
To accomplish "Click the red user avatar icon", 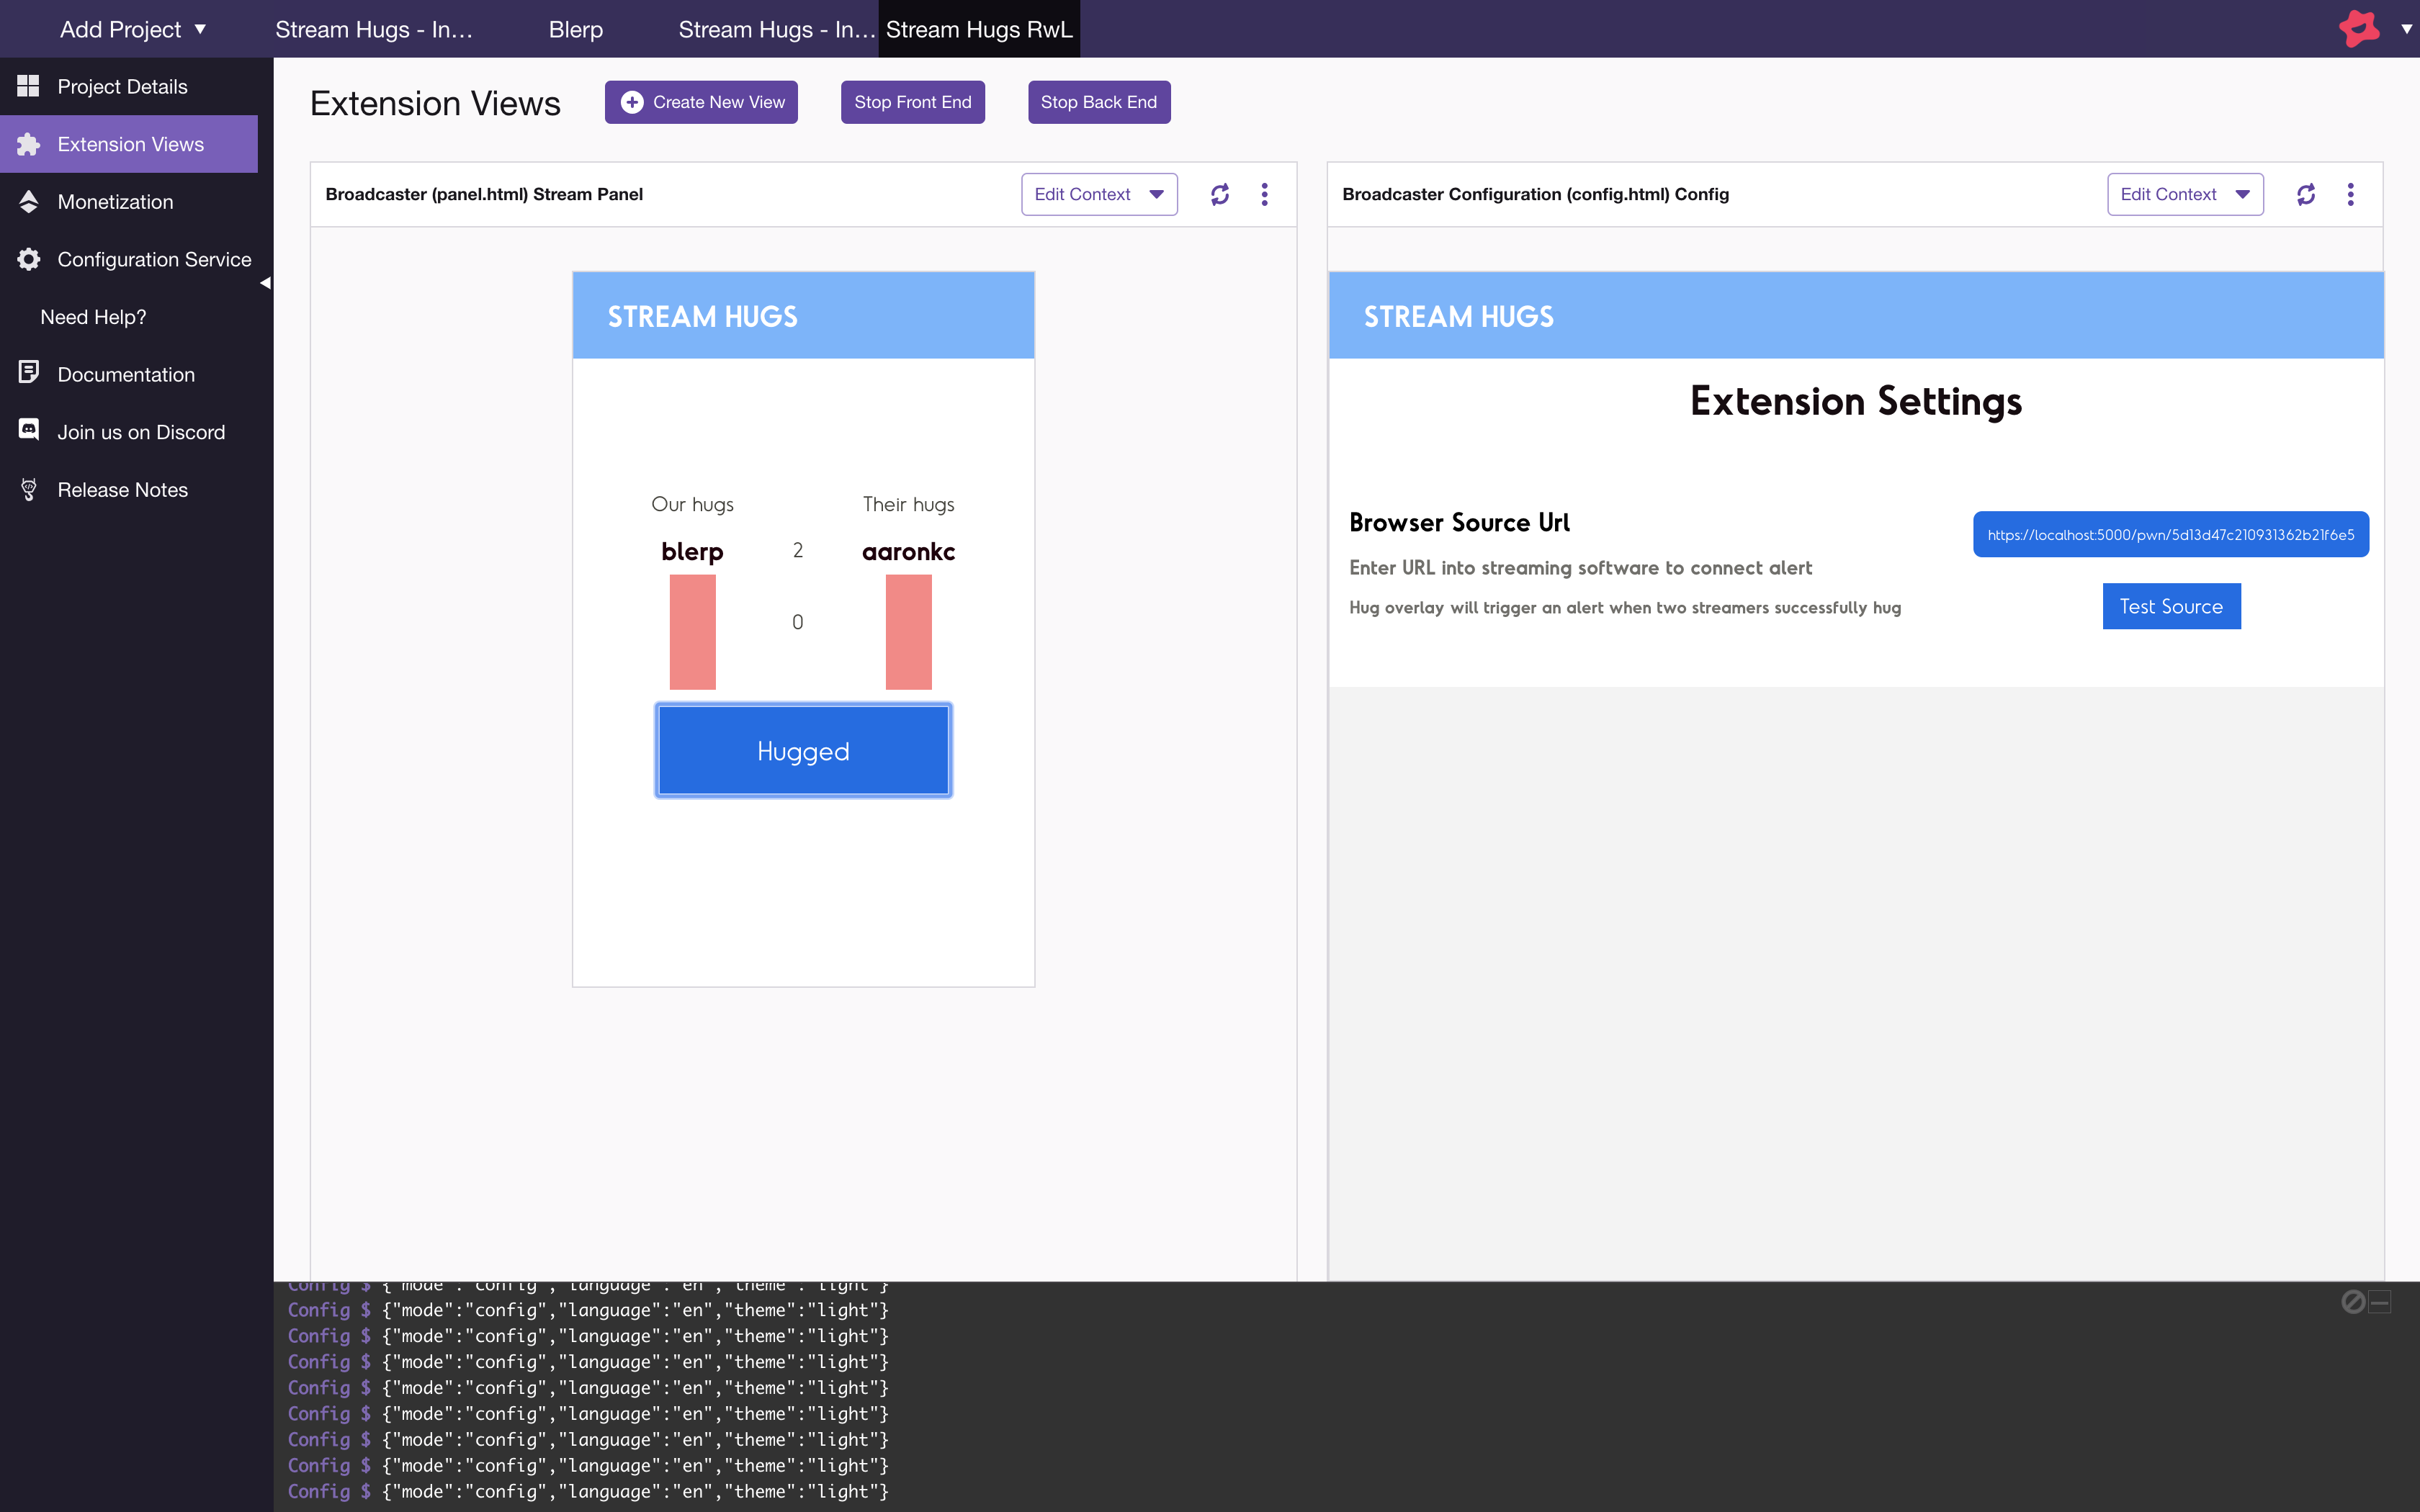I will click(x=2359, y=28).
